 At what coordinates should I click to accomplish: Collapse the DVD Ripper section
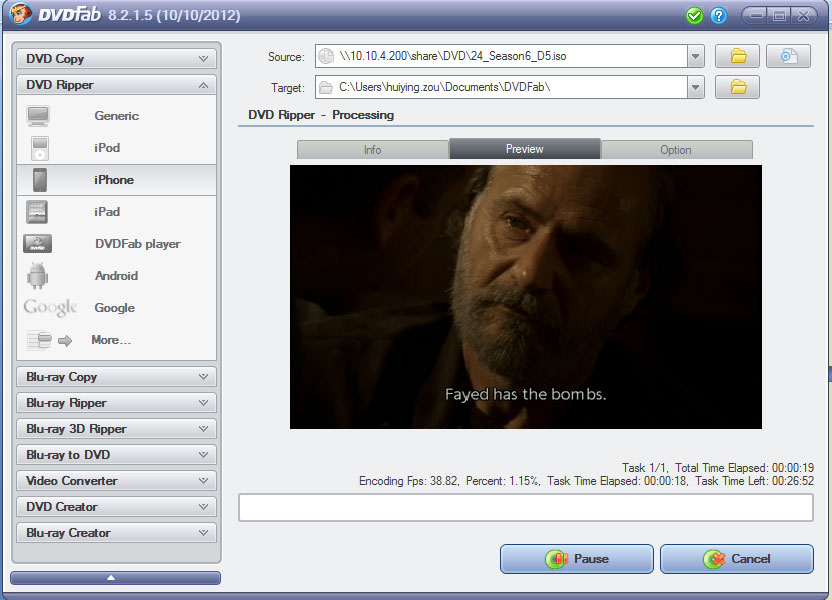point(116,85)
